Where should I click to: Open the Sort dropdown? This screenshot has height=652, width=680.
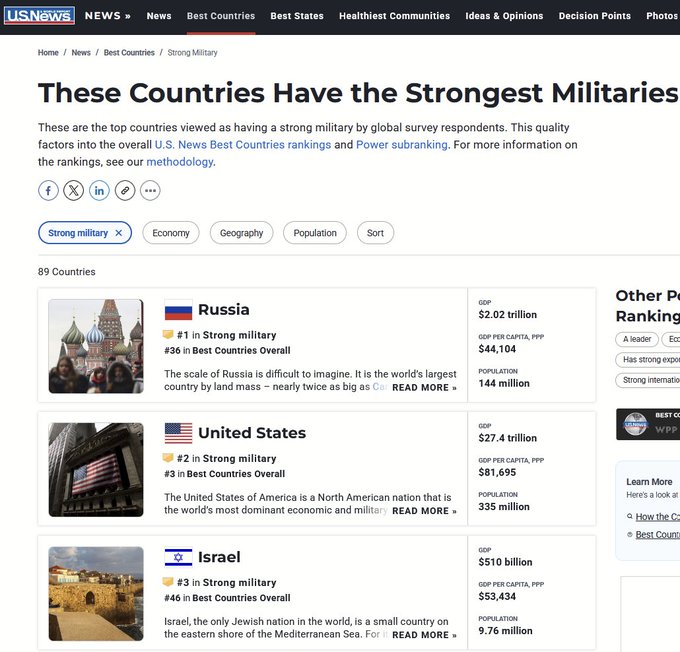click(x=375, y=233)
